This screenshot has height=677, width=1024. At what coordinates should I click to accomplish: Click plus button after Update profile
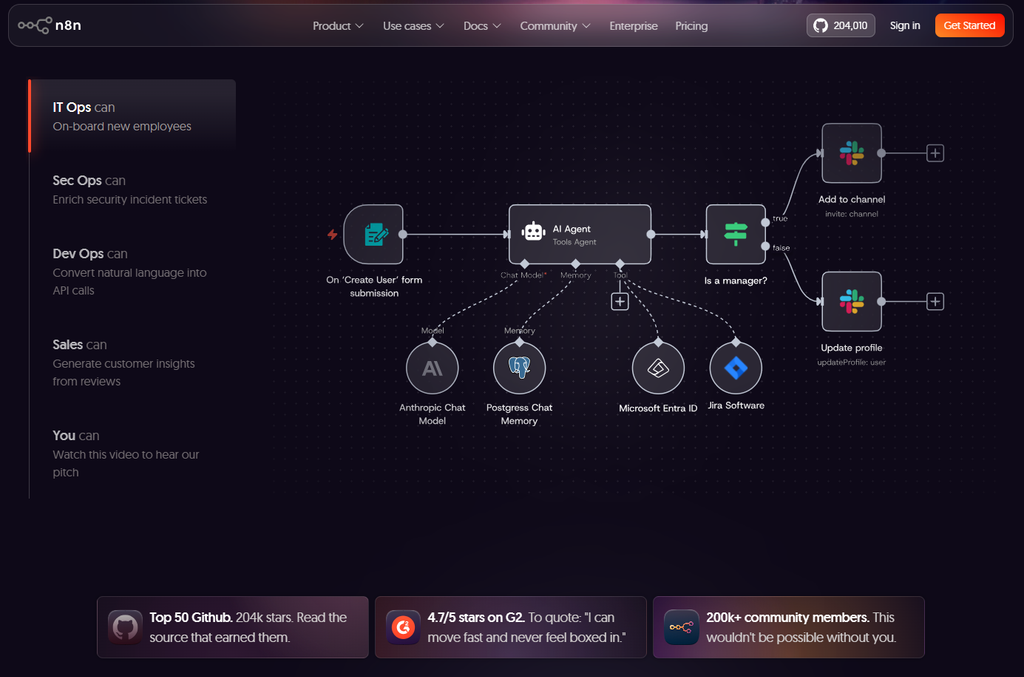[935, 302]
